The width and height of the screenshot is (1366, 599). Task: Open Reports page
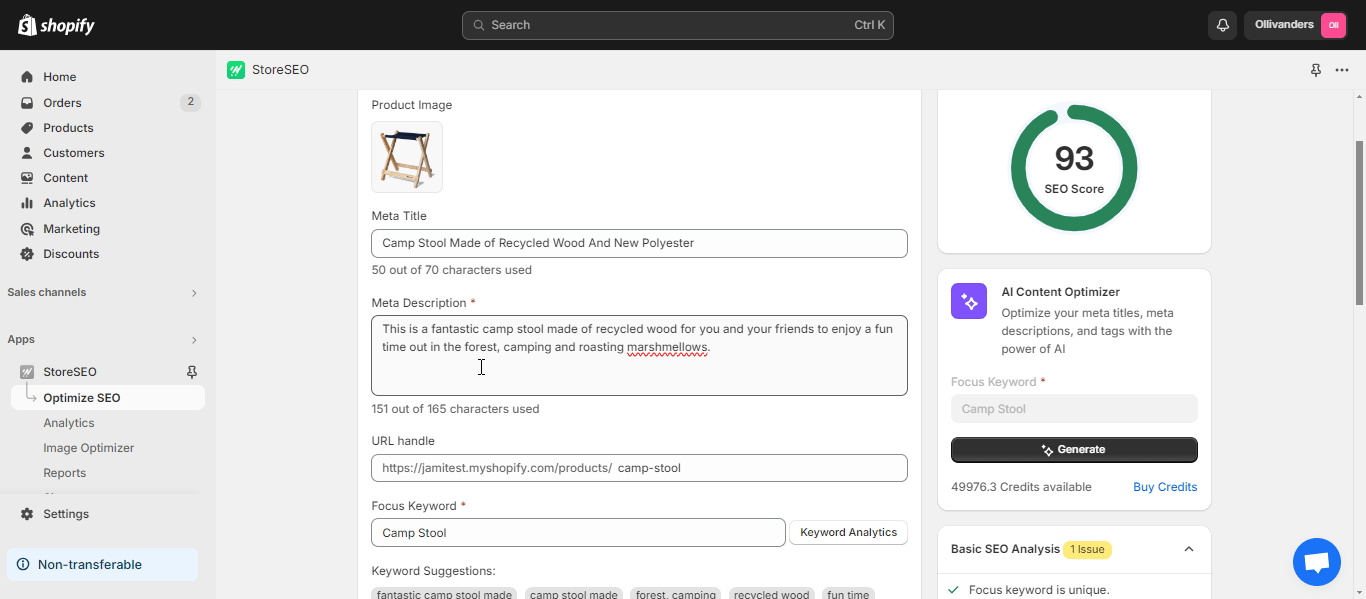[x=65, y=473]
